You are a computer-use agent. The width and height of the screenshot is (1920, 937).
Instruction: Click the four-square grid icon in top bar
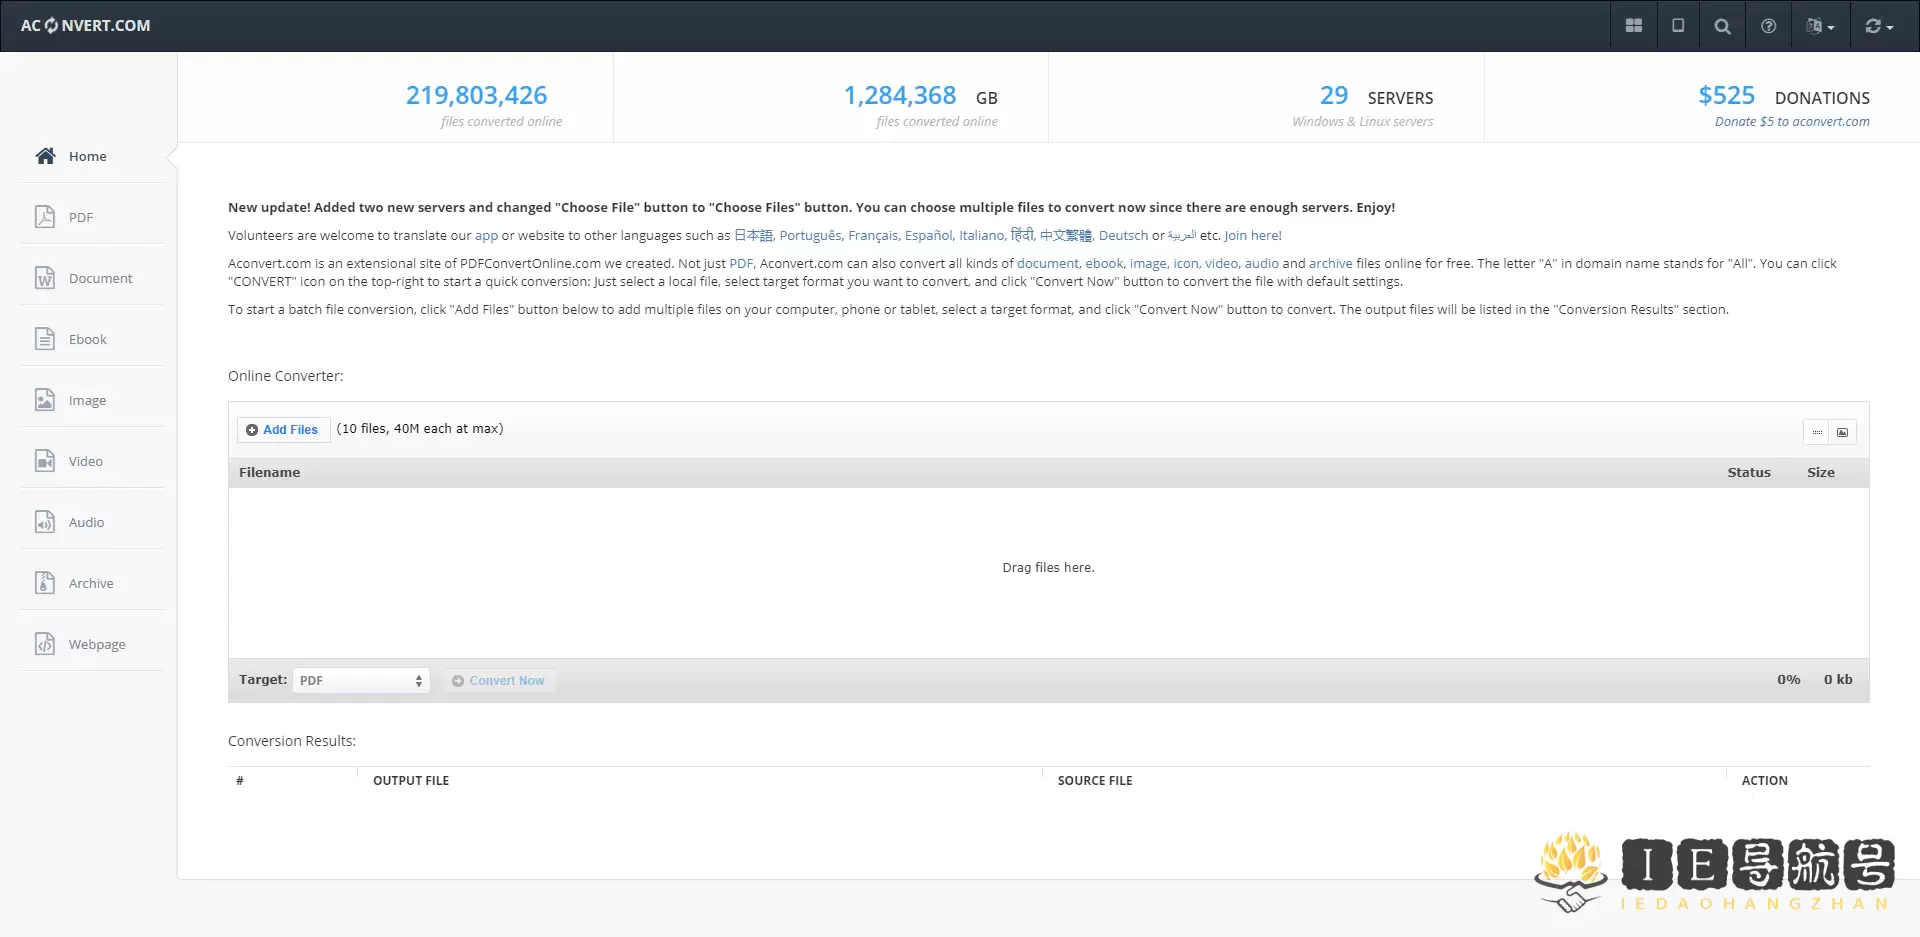point(1634,26)
